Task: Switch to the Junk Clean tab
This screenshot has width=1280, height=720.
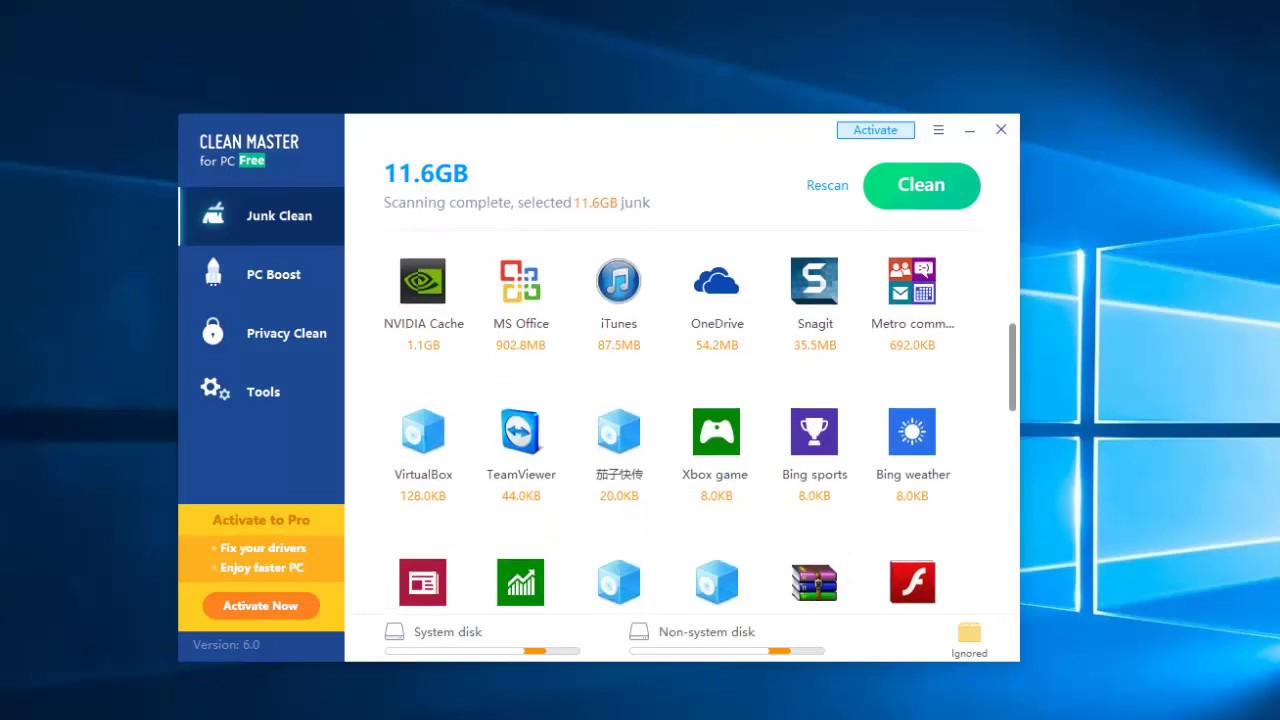Action: pos(262,216)
